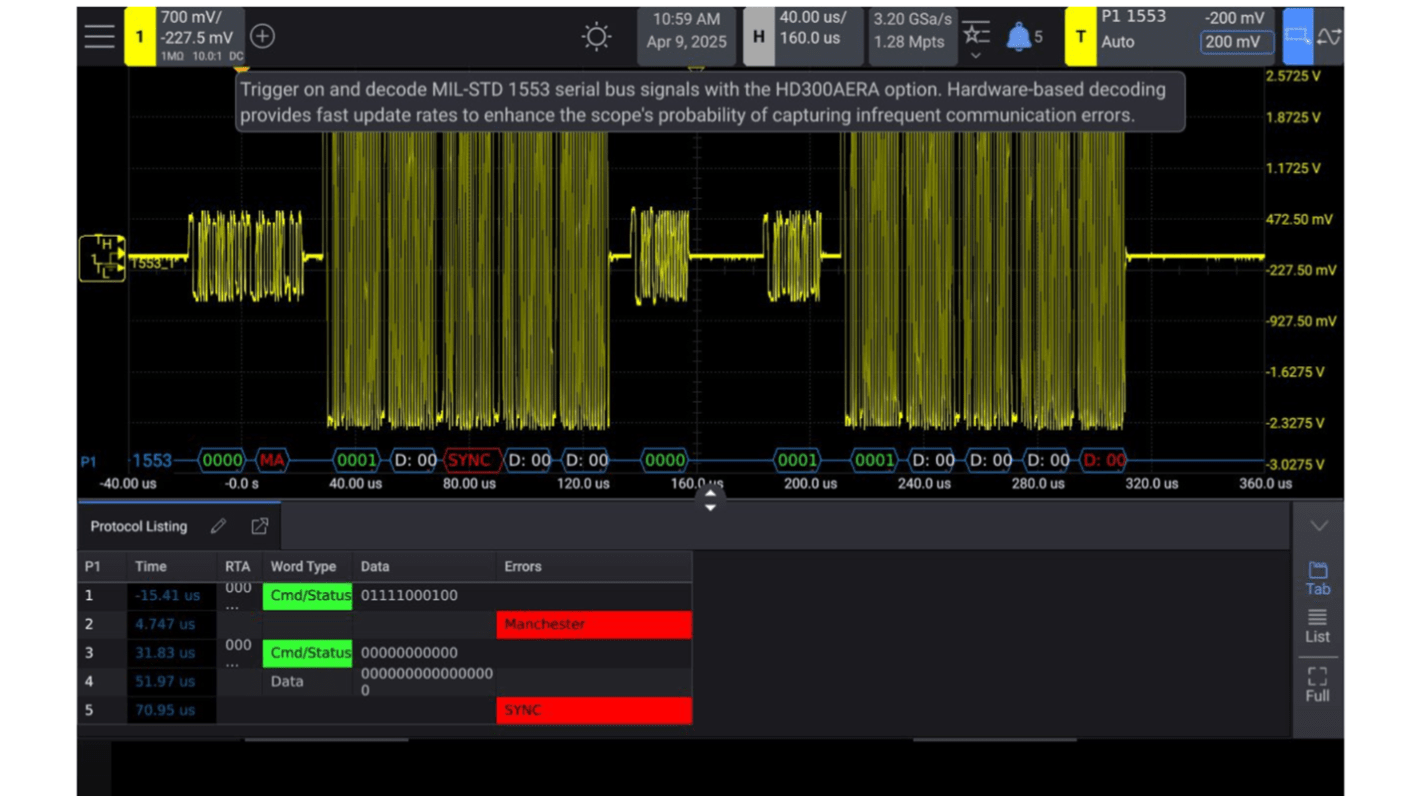This screenshot has width=1420, height=798.
Task: Collapse side panel with chevron arrow
Action: [1318, 526]
